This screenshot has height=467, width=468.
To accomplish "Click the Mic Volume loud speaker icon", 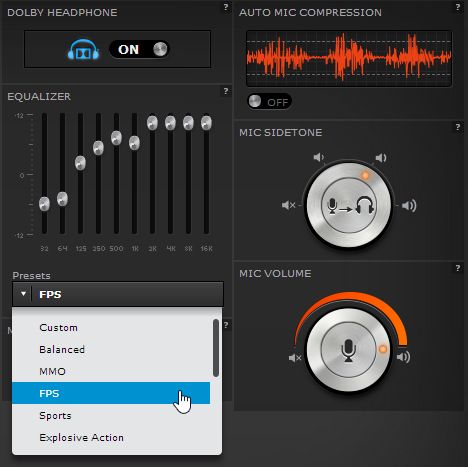I will (x=403, y=357).
